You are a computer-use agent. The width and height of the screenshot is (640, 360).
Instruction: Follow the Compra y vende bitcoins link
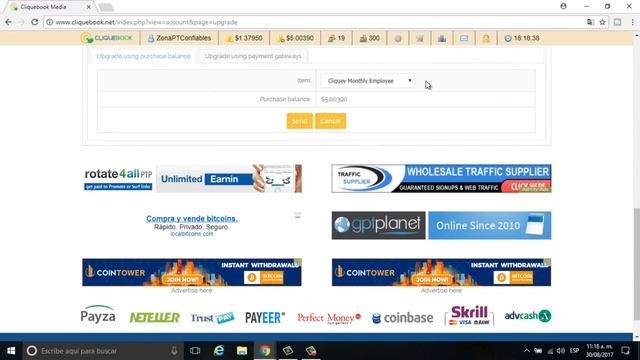point(192,218)
